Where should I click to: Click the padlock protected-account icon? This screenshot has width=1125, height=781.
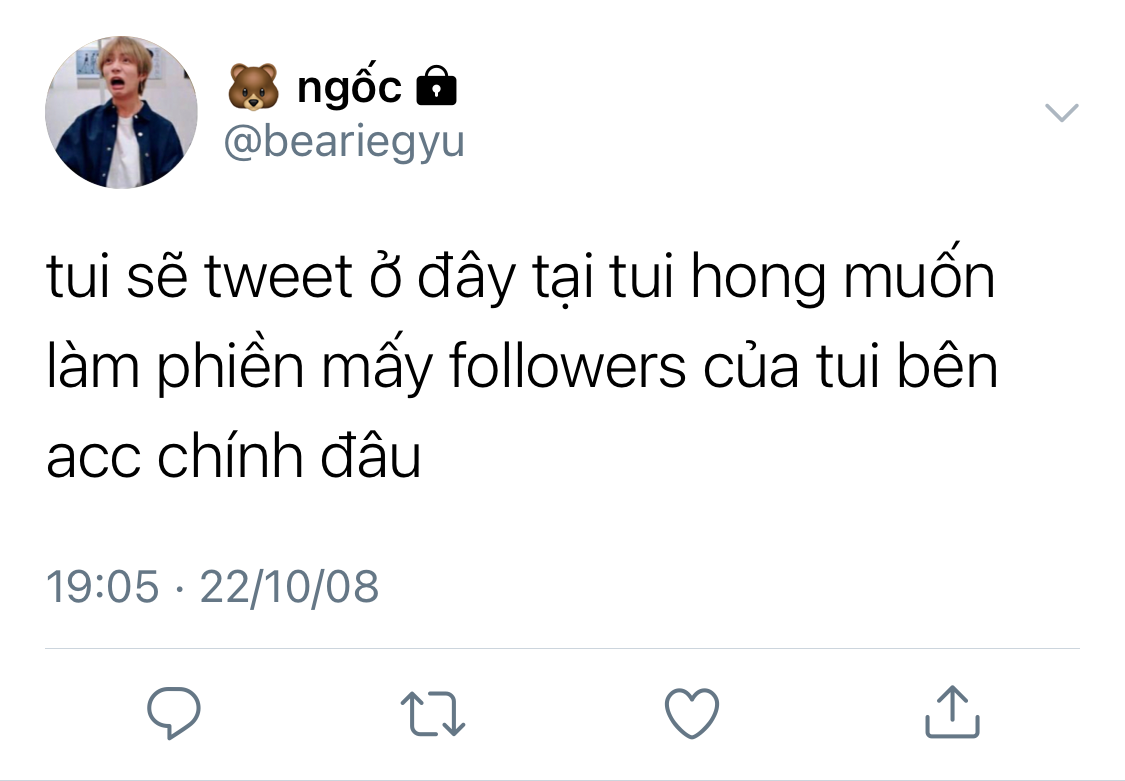436,86
